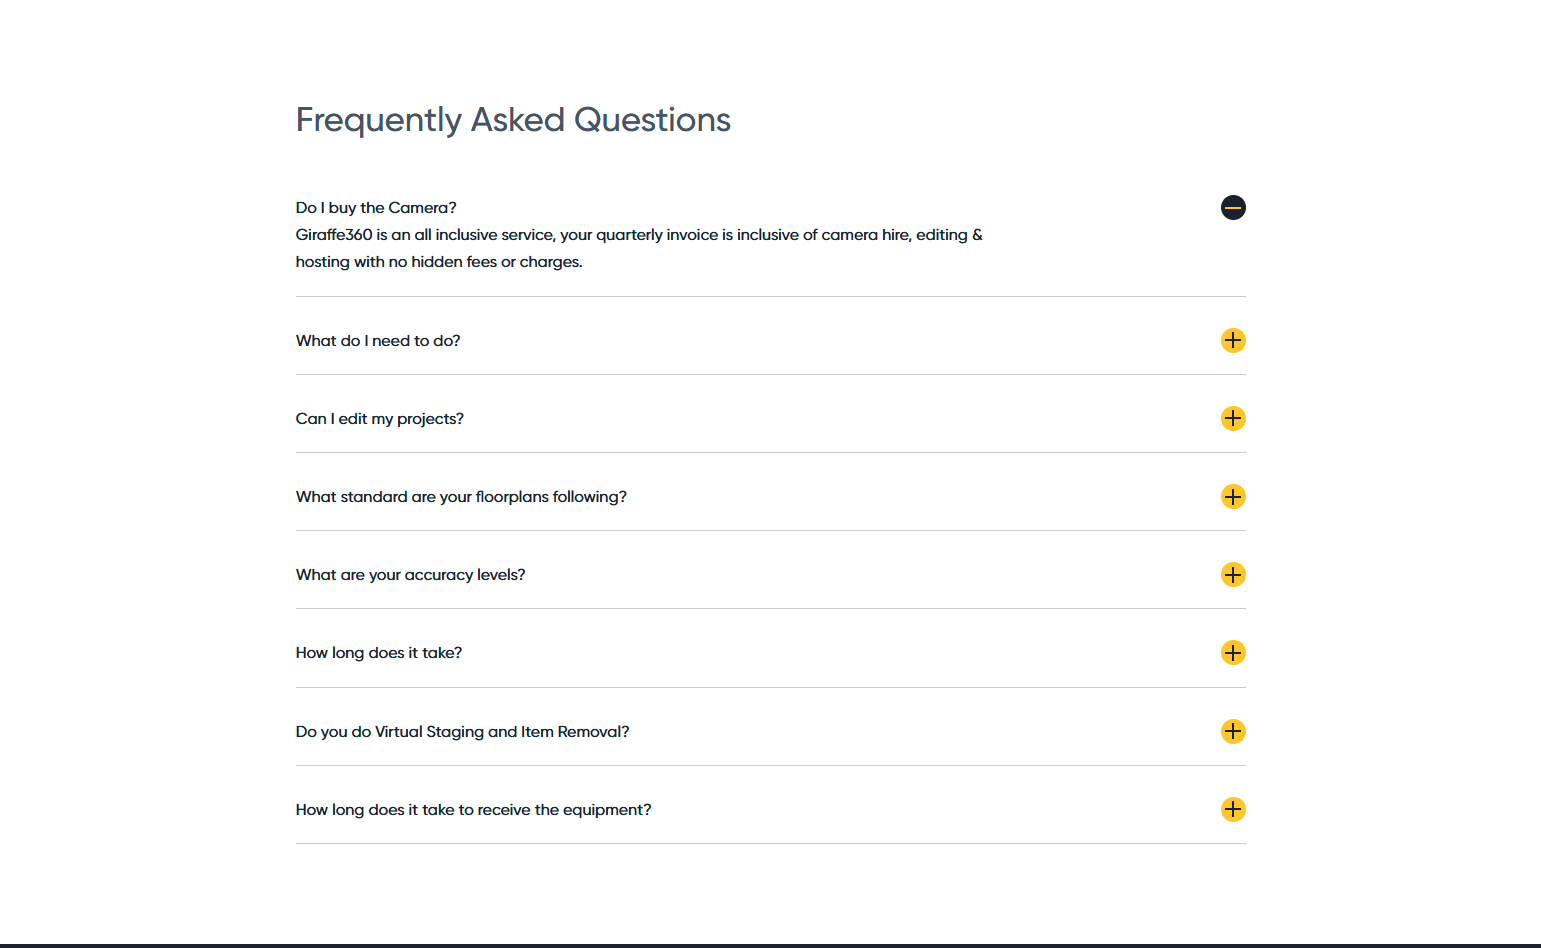Expand the "What do I need to do?" plus icon
The image size is (1541, 948).
click(x=1233, y=340)
